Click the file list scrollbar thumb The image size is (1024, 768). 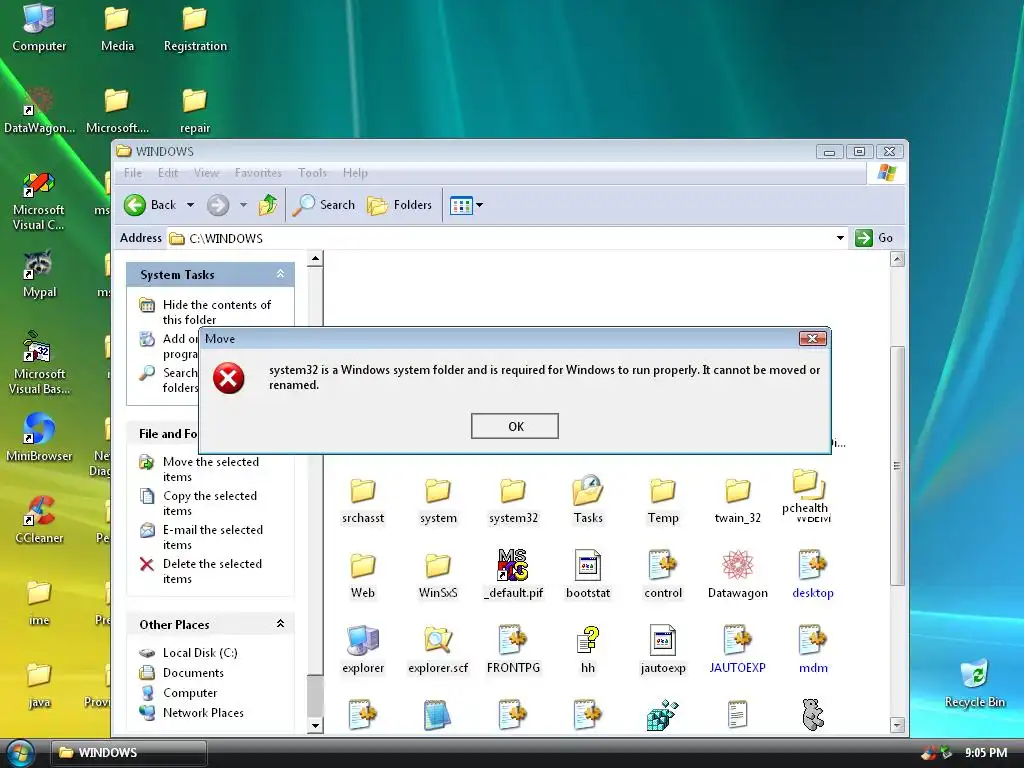897,466
